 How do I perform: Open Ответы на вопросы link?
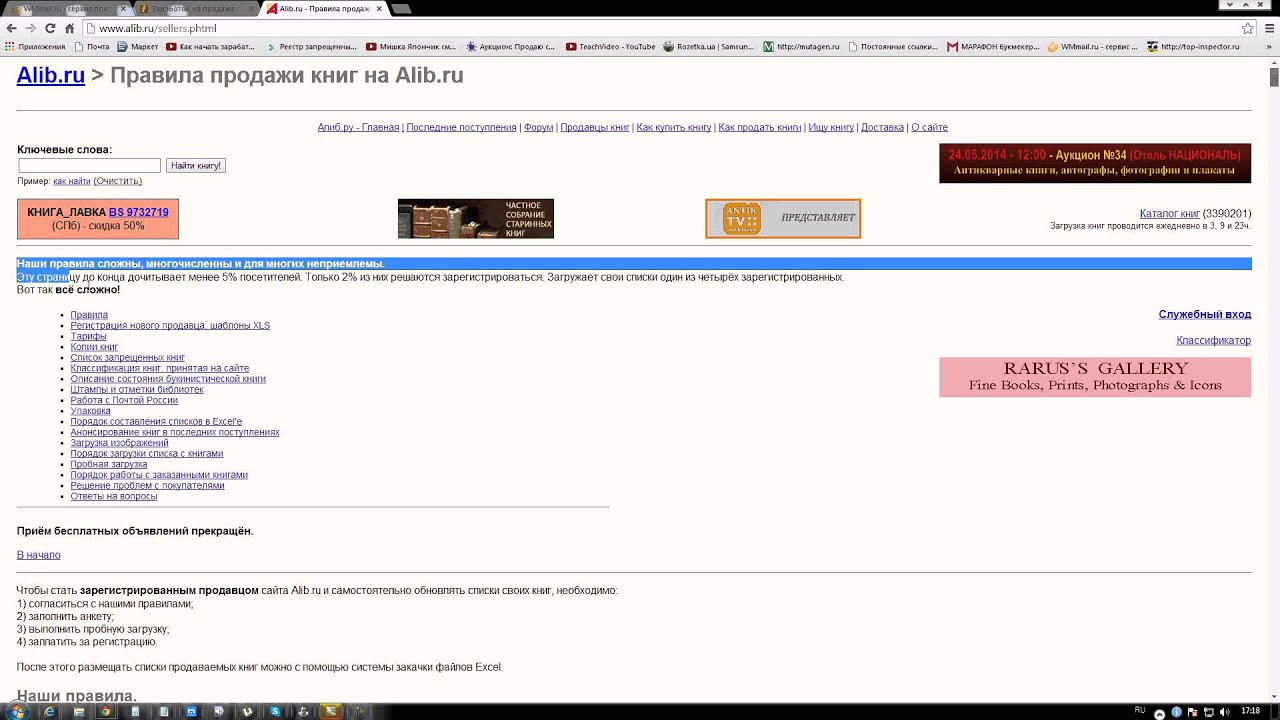tap(113, 496)
